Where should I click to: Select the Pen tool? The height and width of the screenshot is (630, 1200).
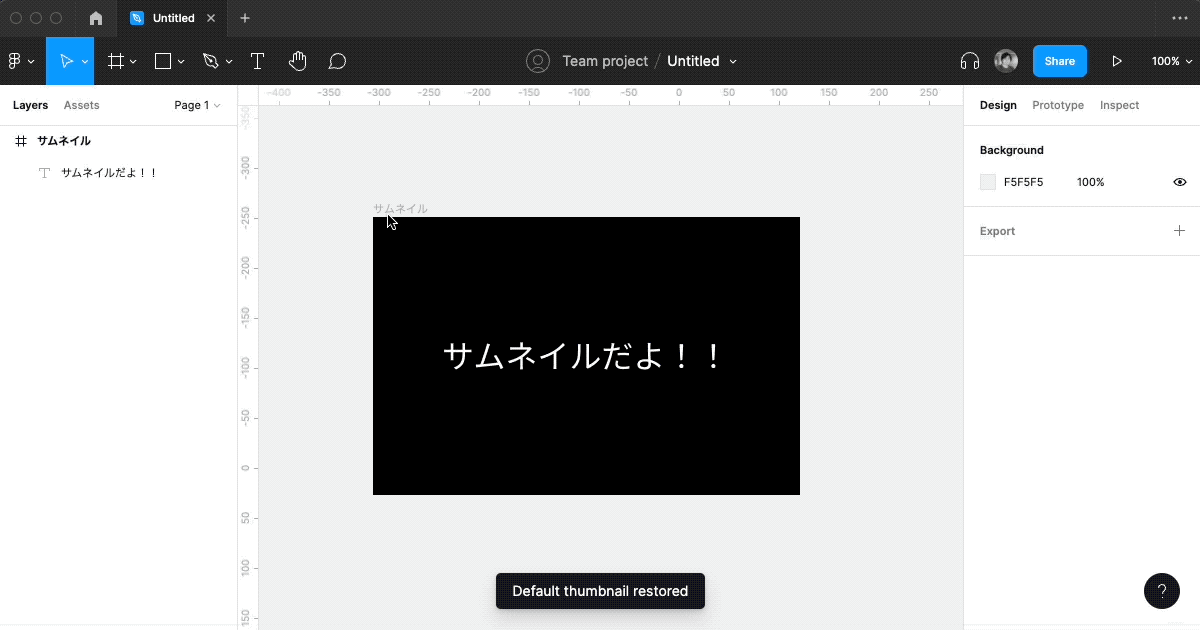pos(211,61)
